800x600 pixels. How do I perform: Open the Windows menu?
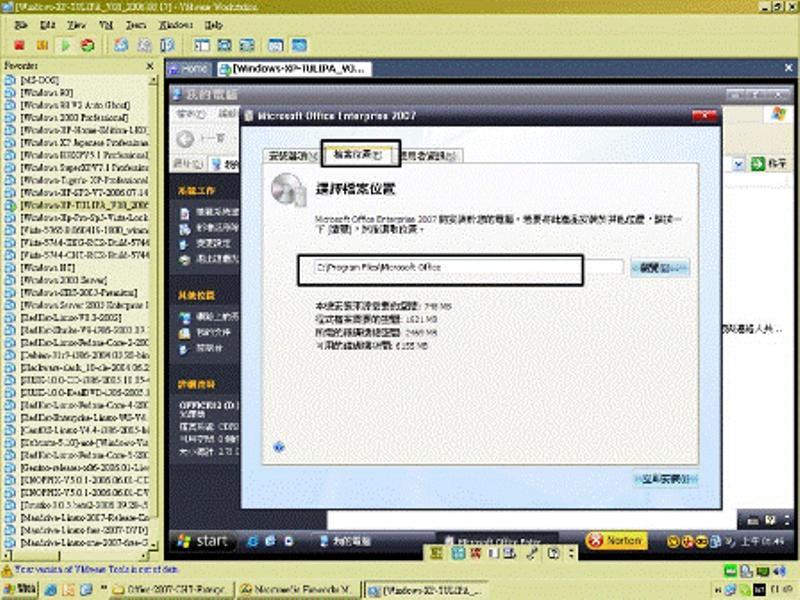coord(176,25)
